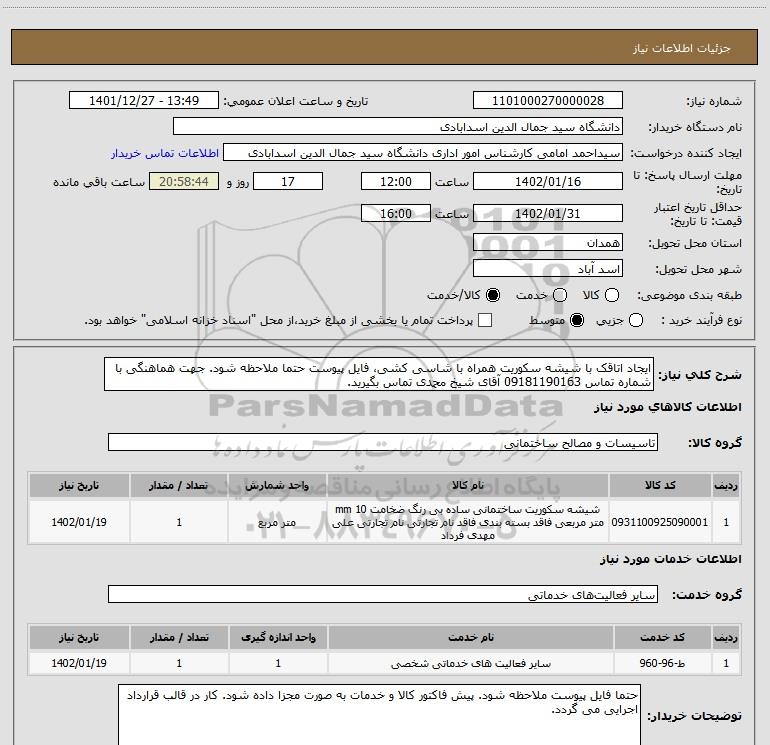This screenshot has width=770, height=745.
Task: Select the کالا radio button
Action: point(612,295)
